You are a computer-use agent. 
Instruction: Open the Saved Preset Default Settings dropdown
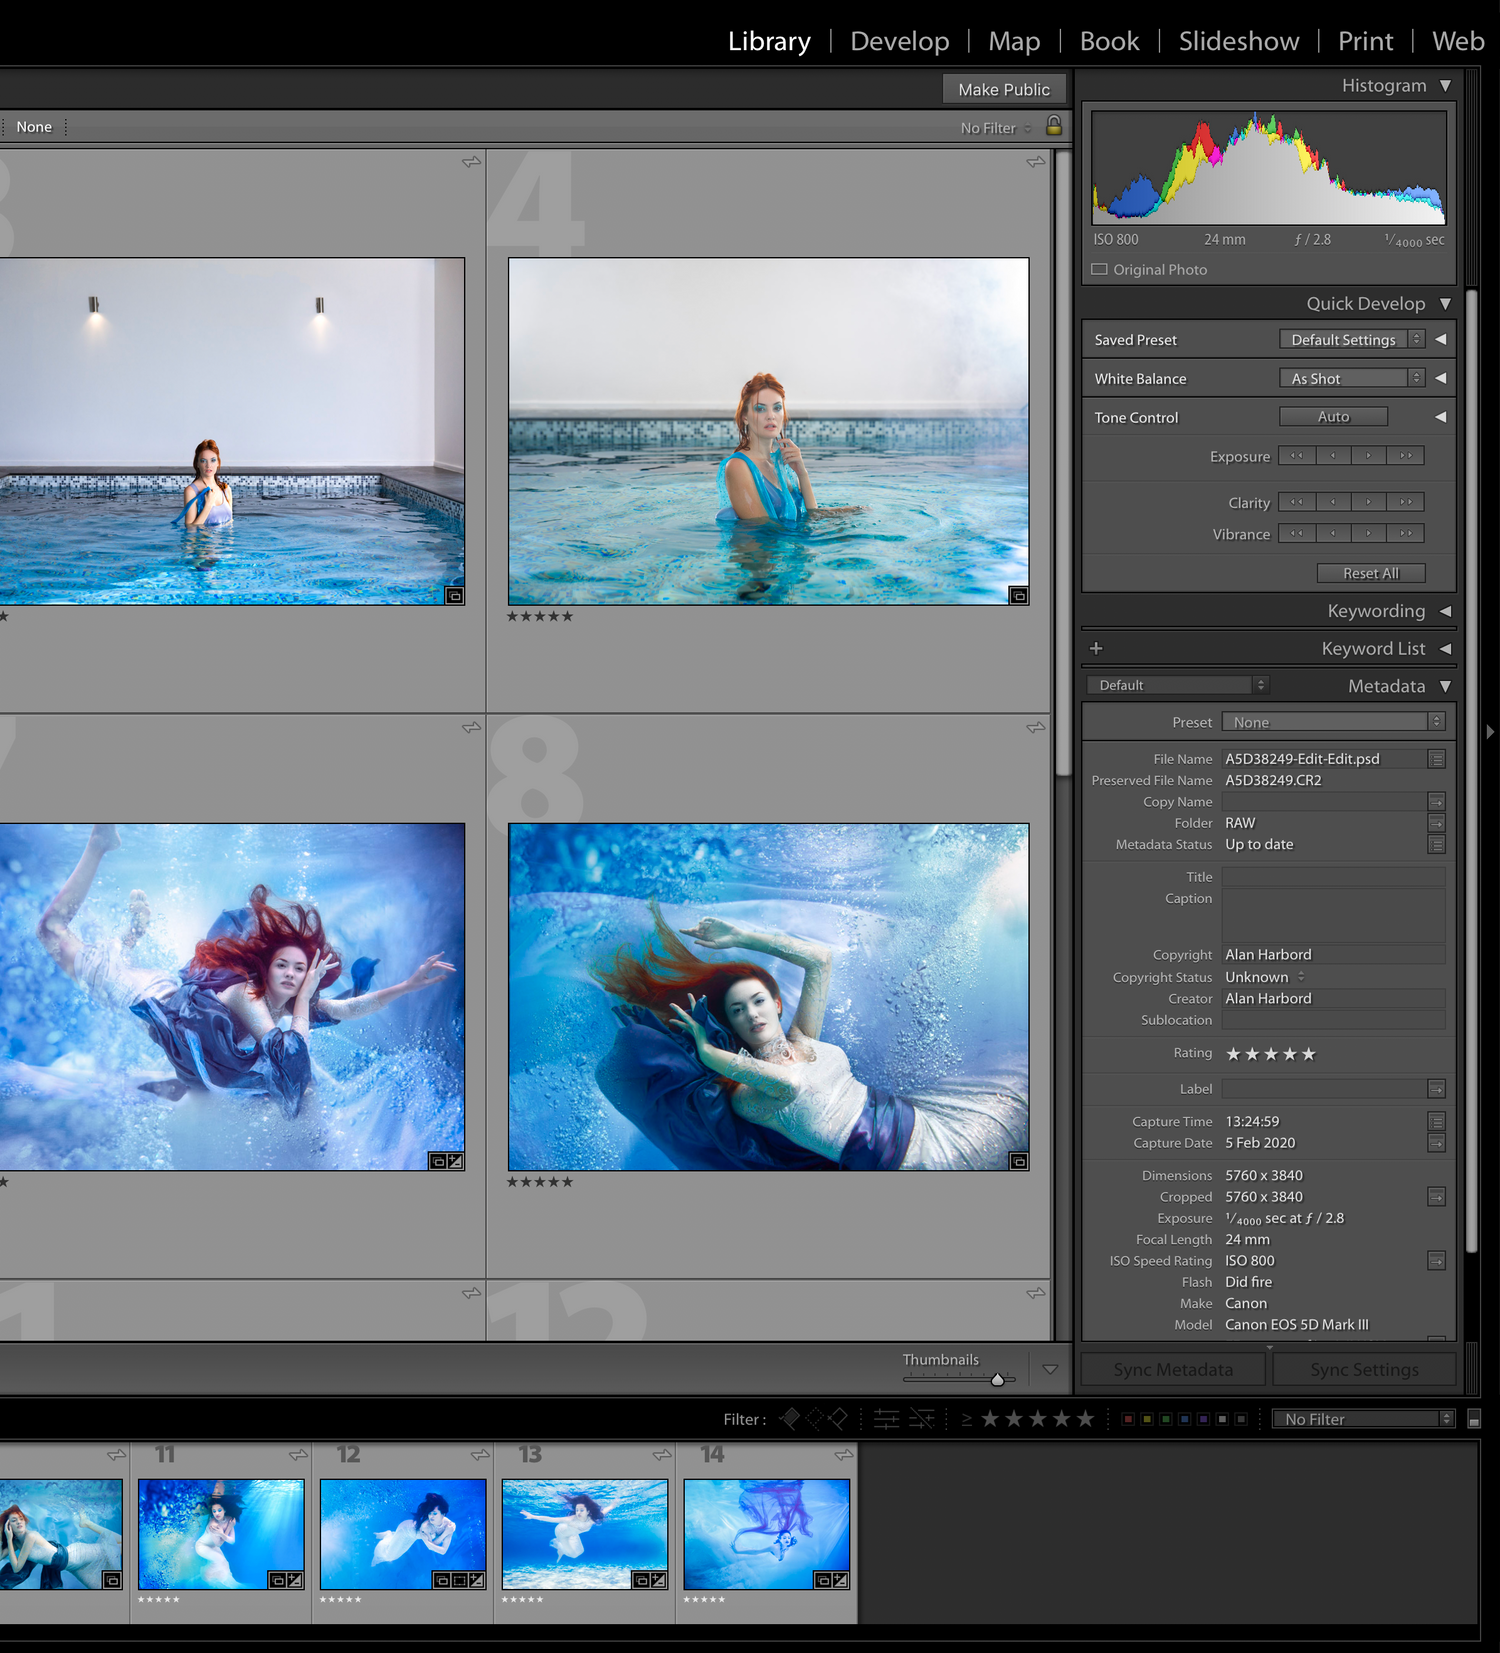pos(1352,340)
